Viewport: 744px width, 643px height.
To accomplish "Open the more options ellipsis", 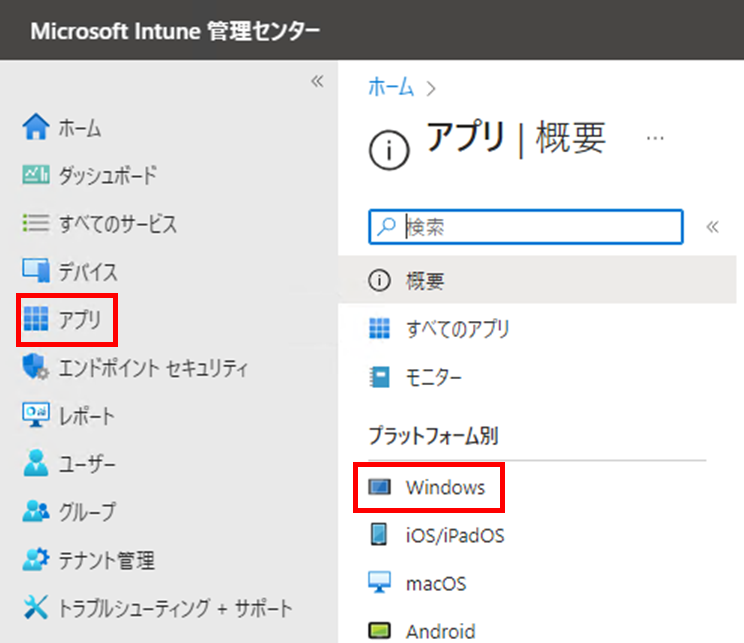I will point(655,139).
